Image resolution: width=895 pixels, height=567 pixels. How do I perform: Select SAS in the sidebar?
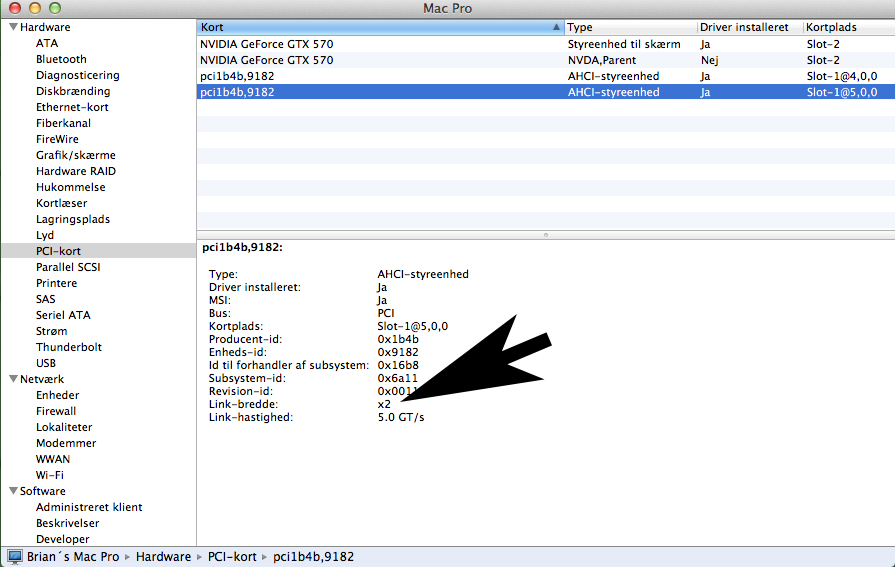pyautogui.click(x=46, y=299)
